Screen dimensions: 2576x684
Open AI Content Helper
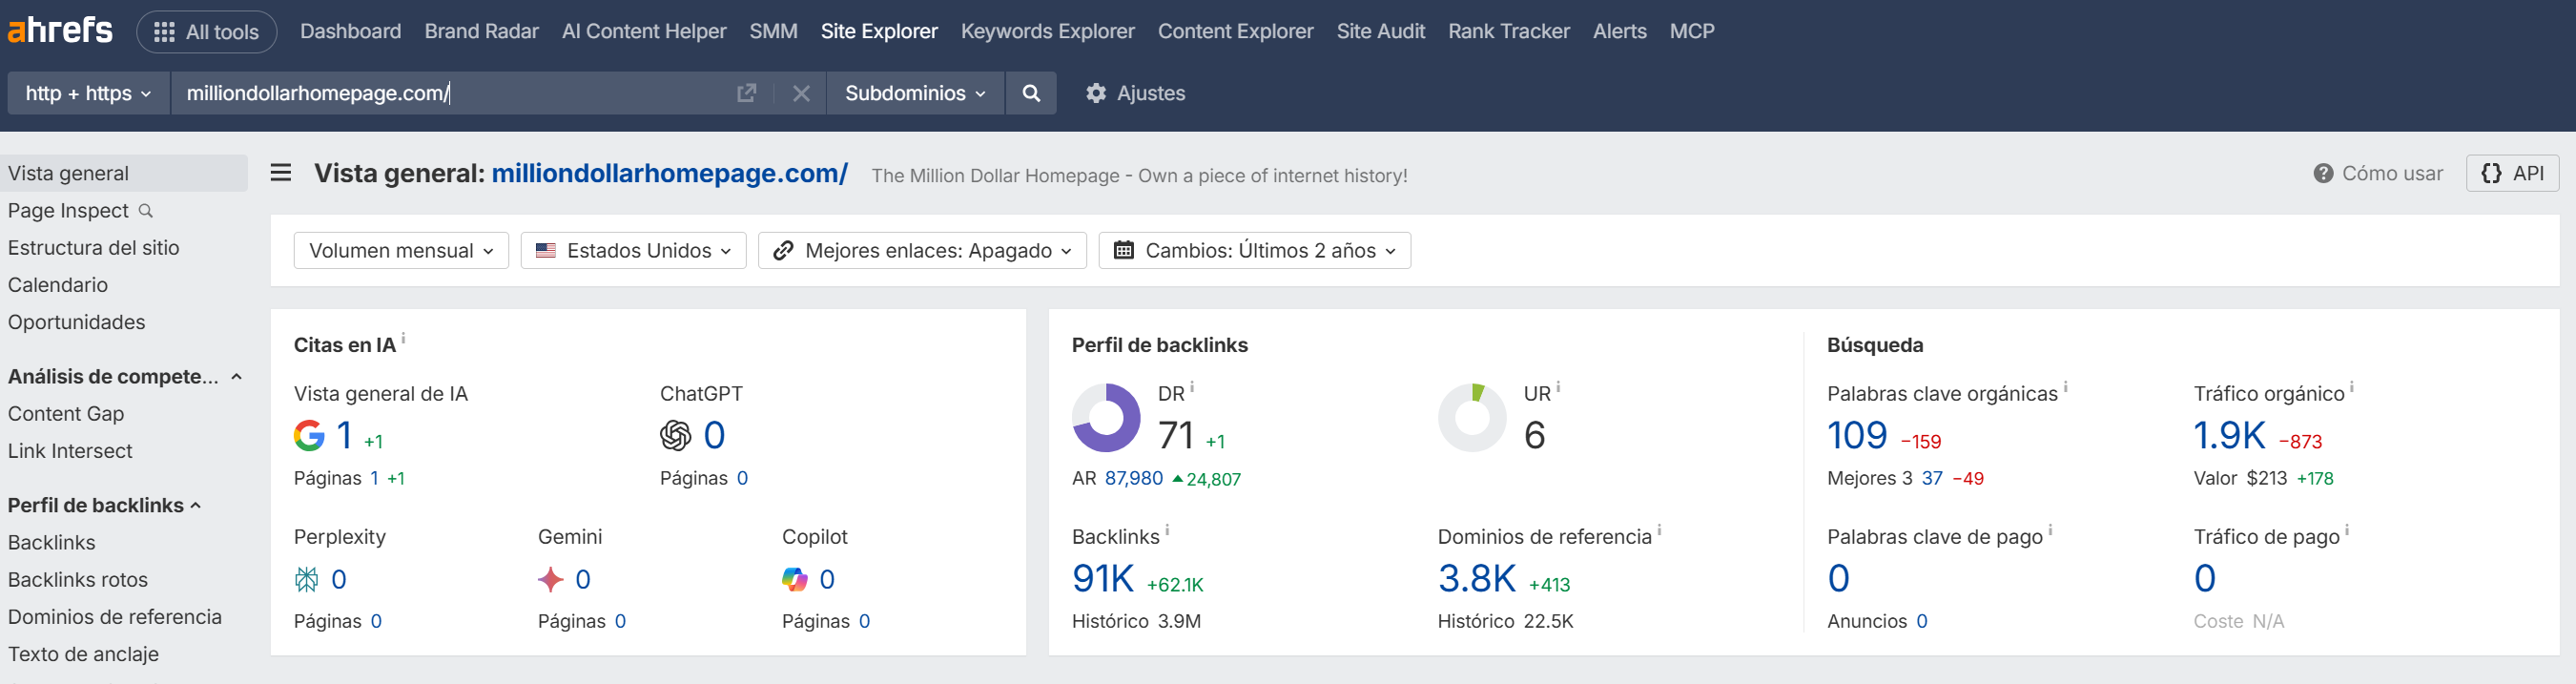[644, 31]
